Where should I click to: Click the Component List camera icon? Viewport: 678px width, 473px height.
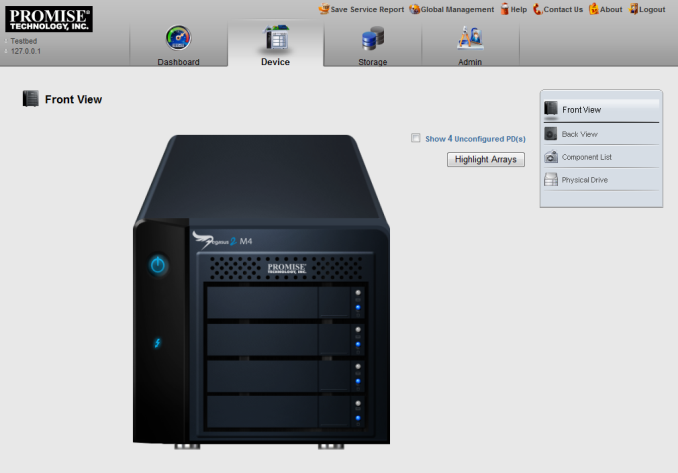click(551, 157)
